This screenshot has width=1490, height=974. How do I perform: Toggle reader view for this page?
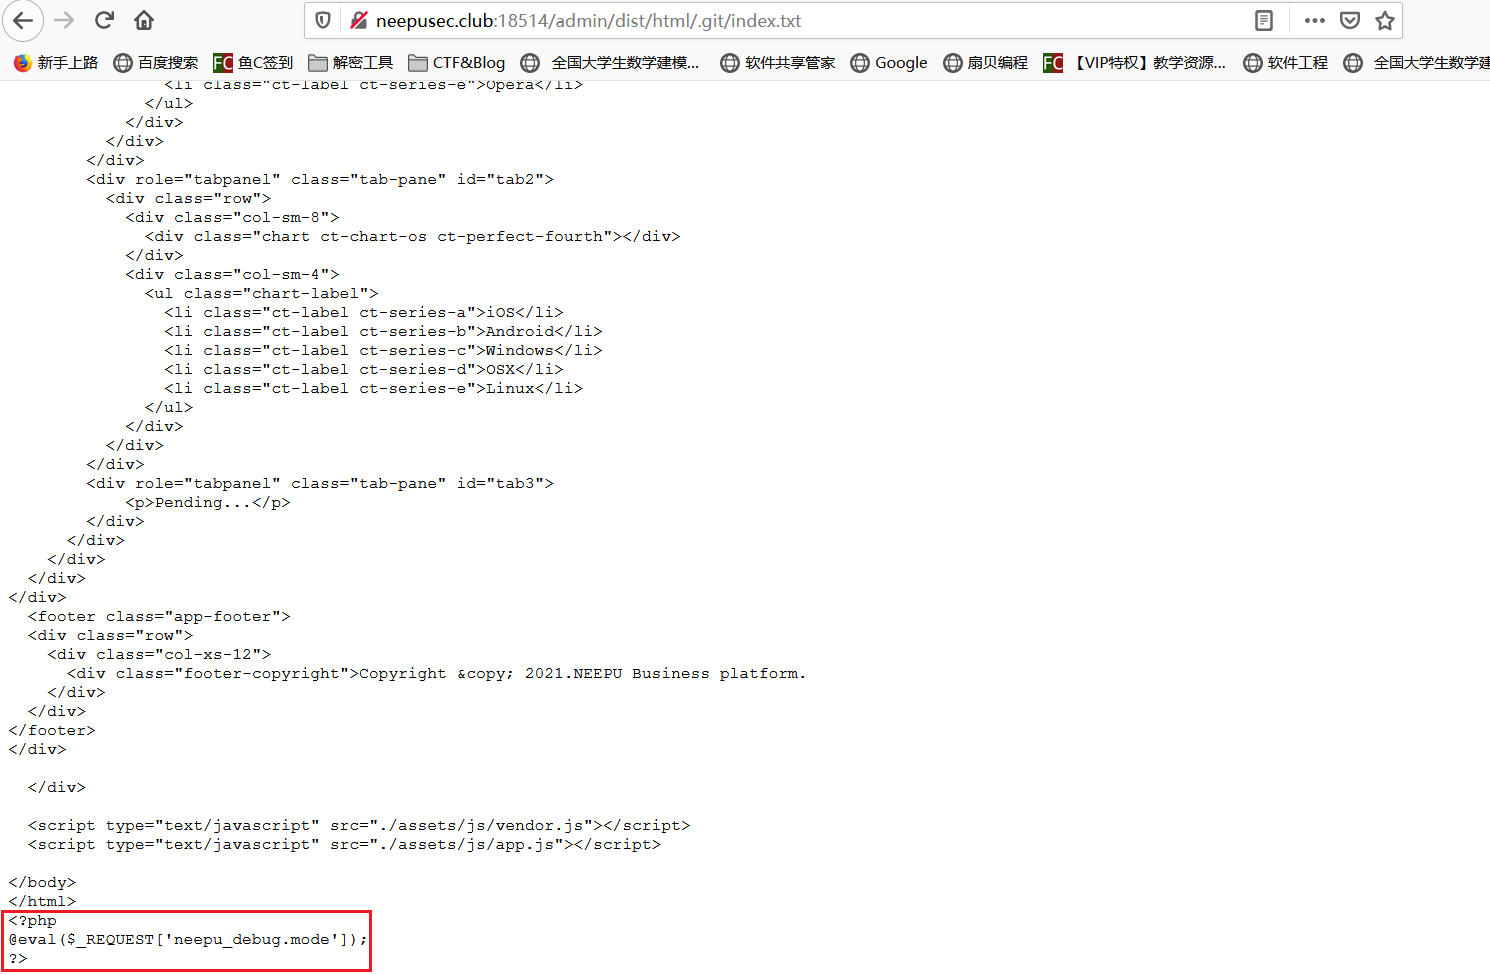click(1264, 21)
